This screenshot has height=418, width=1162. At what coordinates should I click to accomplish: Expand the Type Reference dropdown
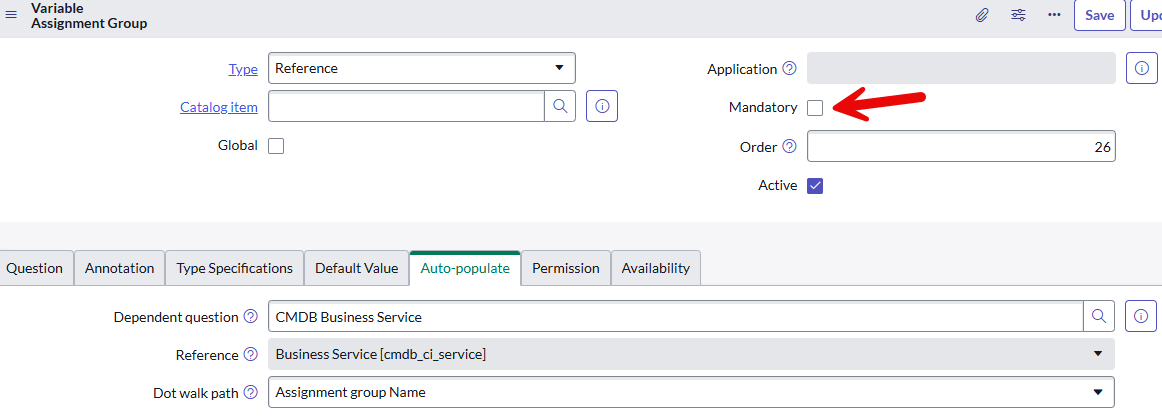click(422, 68)
